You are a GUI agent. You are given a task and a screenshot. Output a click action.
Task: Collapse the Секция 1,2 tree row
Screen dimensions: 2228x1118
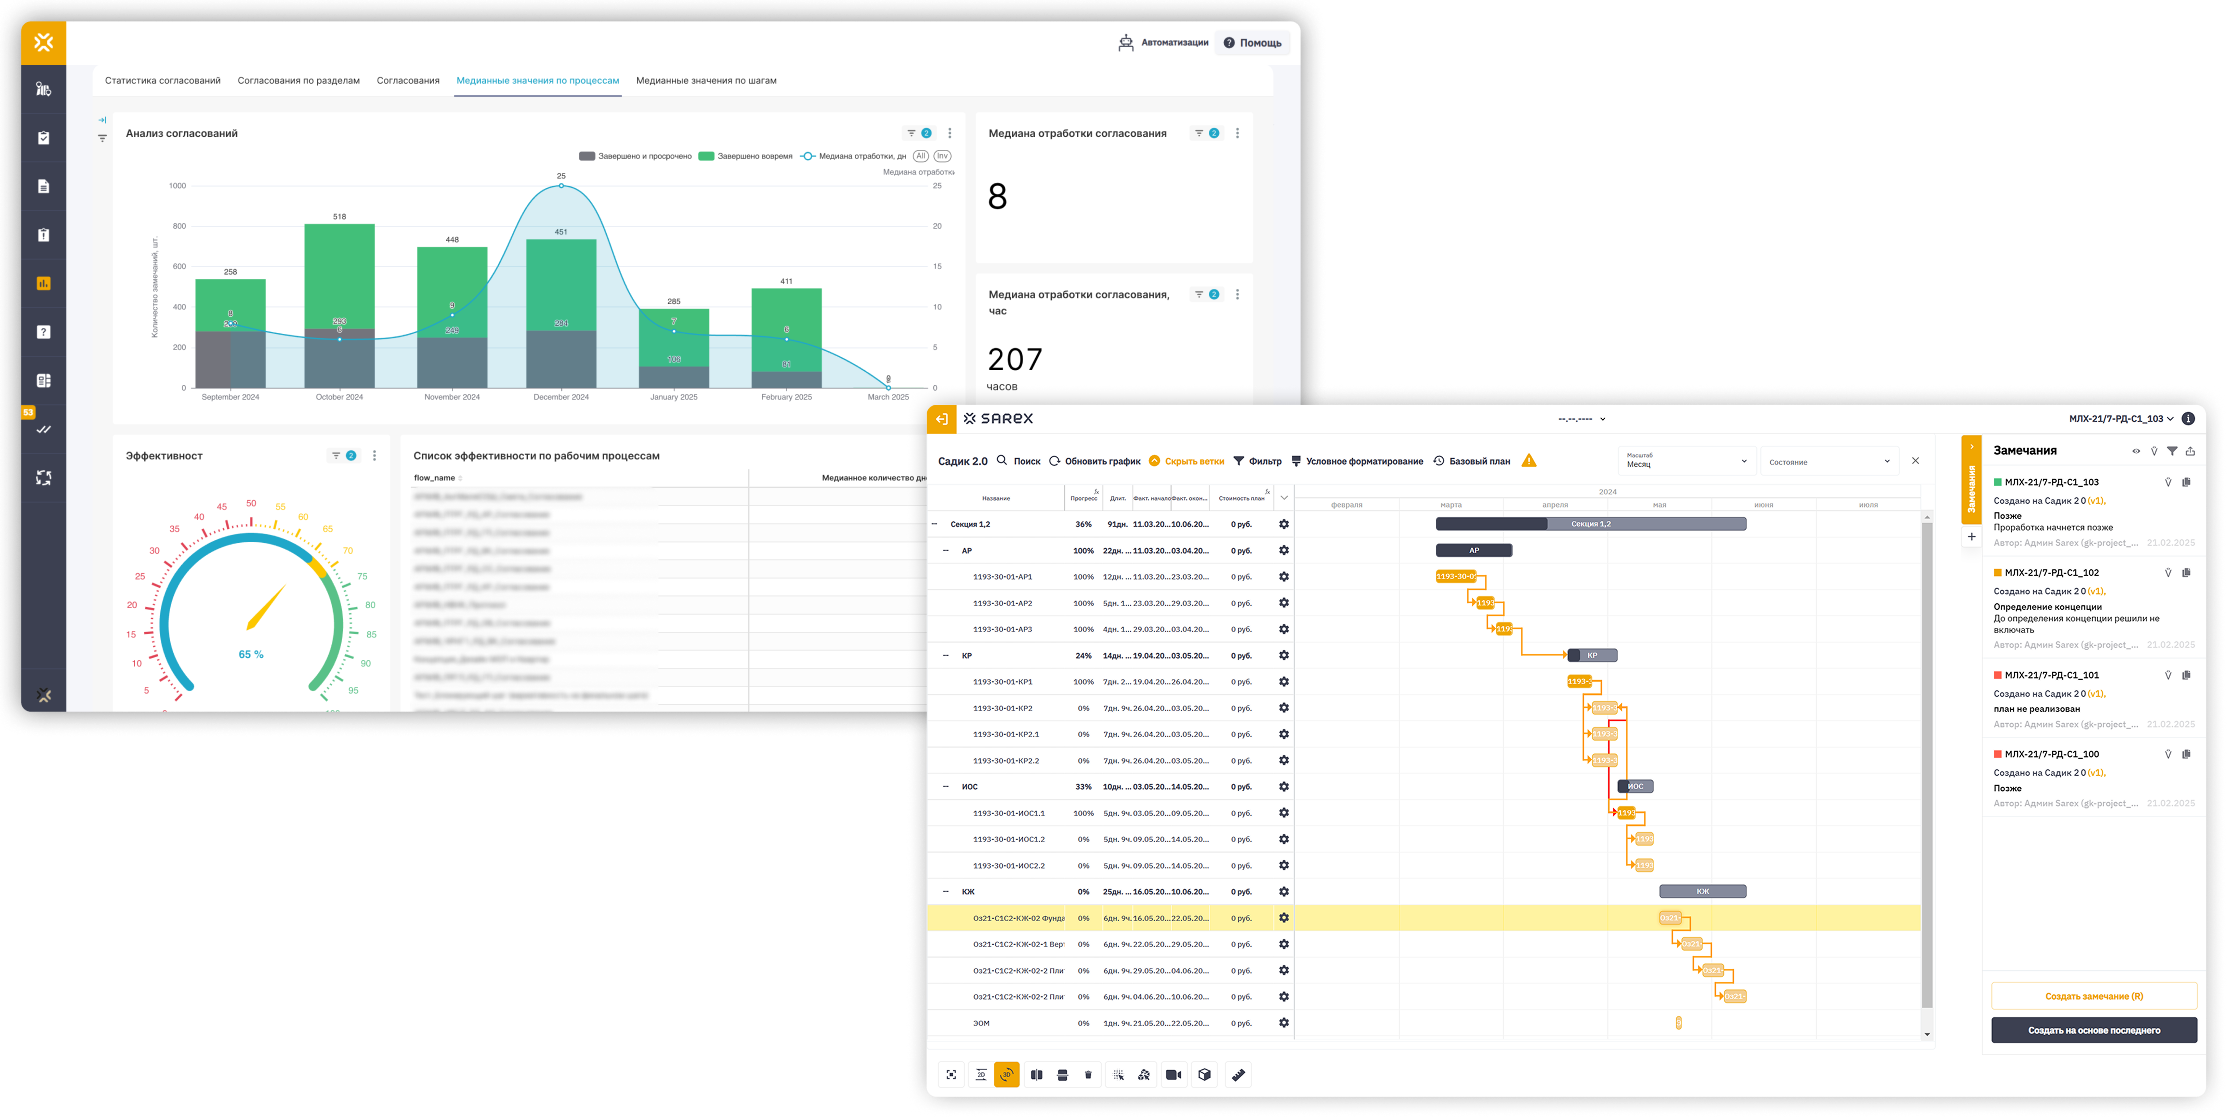935,524
